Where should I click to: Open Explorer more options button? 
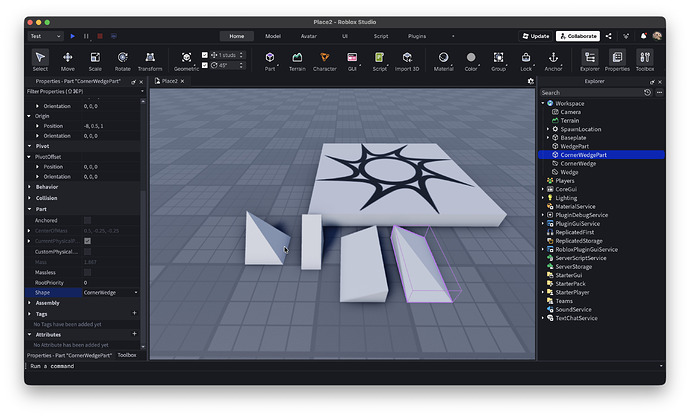click(659, 92)
